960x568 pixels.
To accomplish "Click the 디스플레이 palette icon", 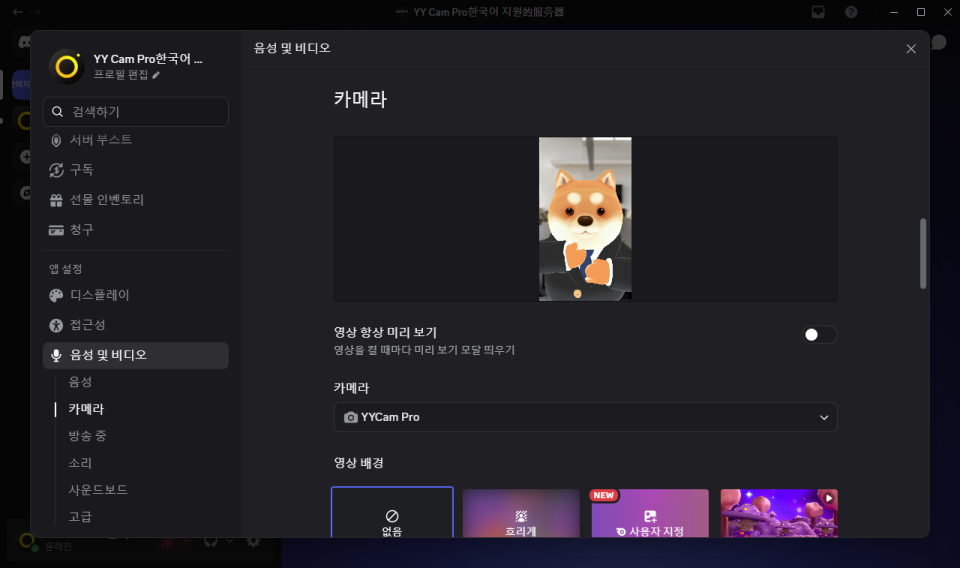I will click(56, 296).
